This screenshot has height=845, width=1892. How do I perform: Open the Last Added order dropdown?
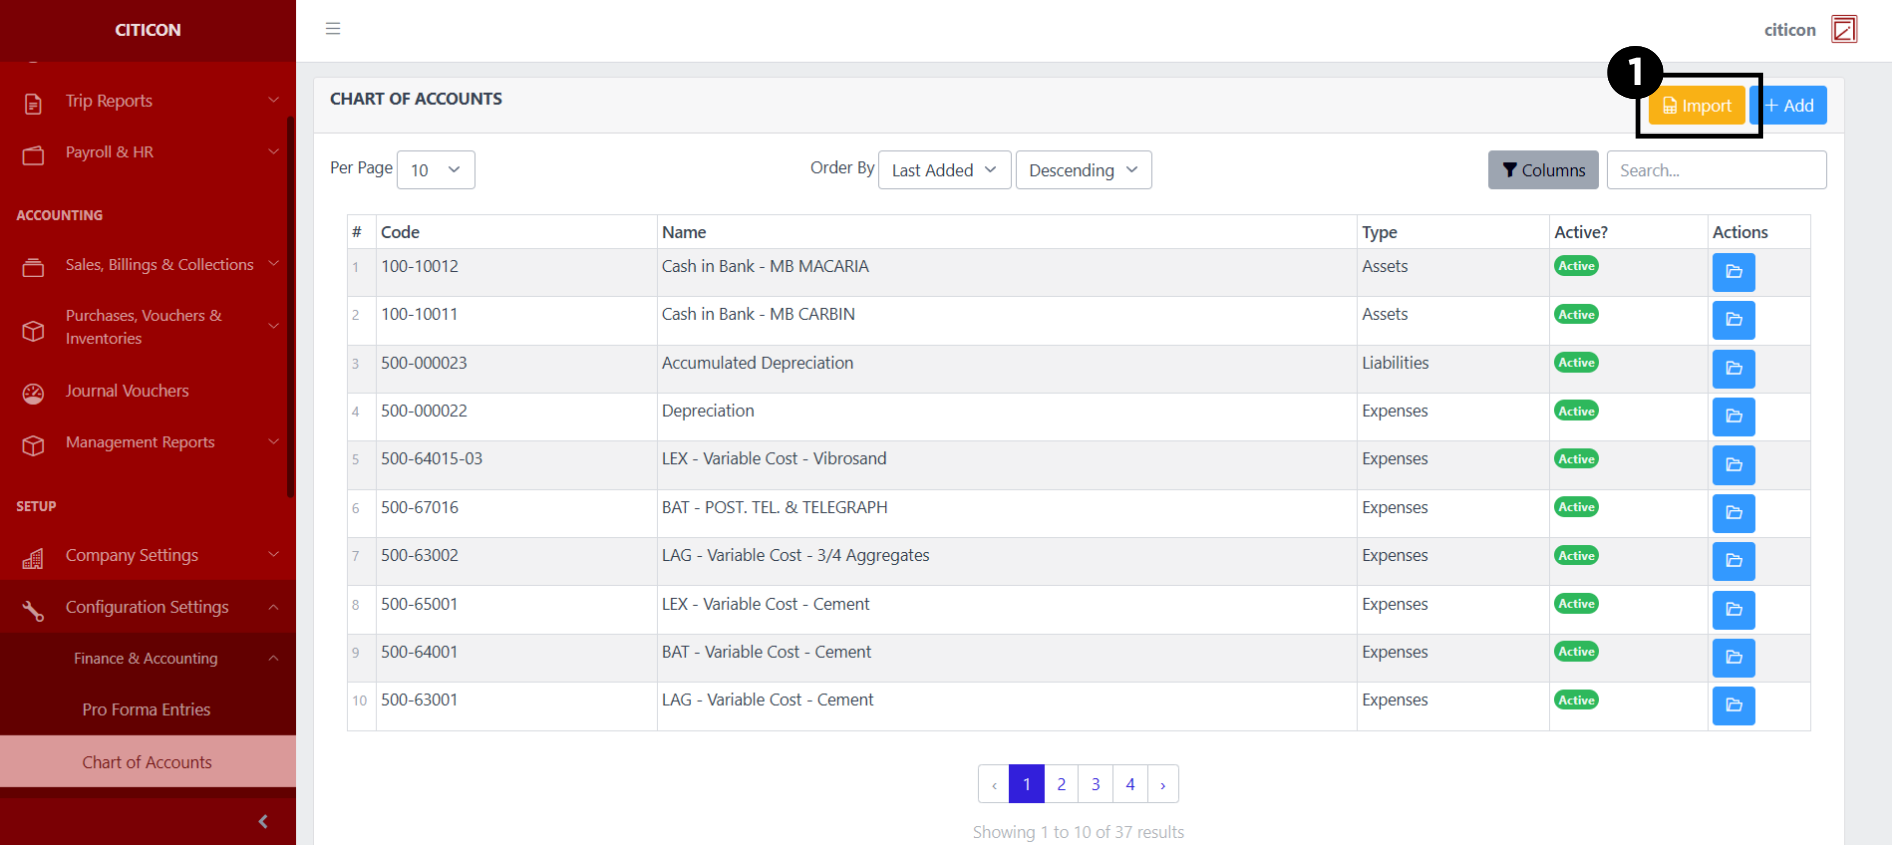(x=943, y=170)
